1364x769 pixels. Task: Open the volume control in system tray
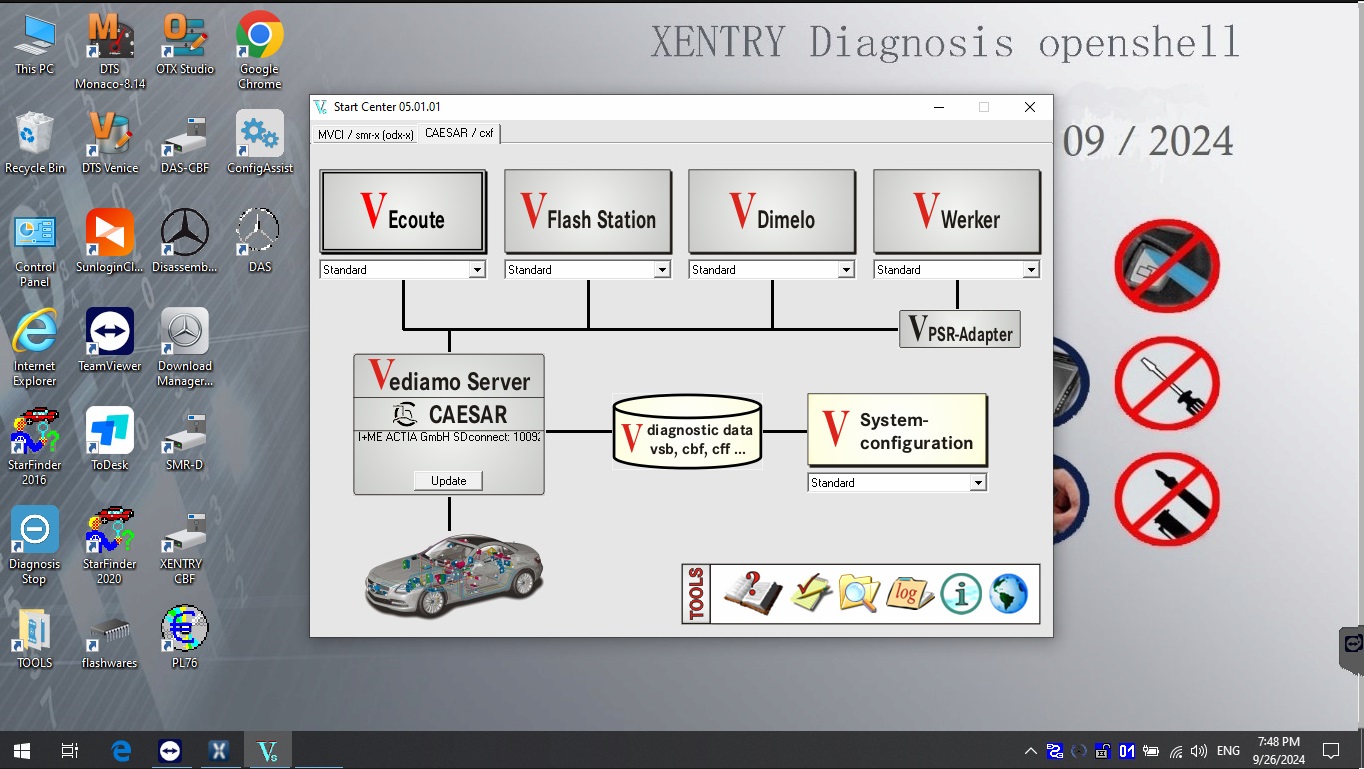pos(1199,751)
